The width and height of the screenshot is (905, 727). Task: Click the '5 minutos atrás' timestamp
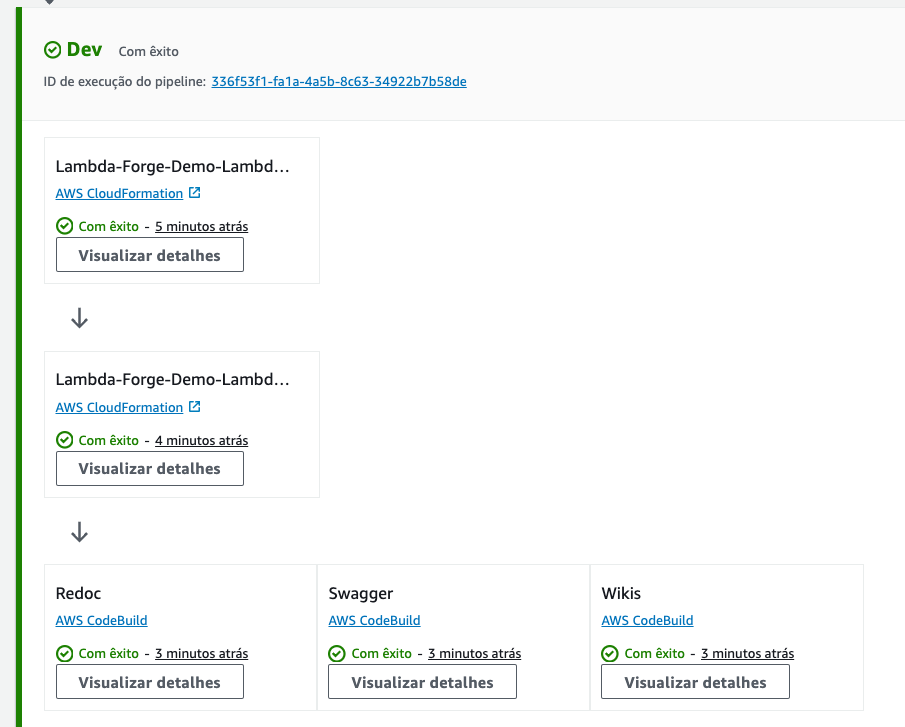(201, 227)
